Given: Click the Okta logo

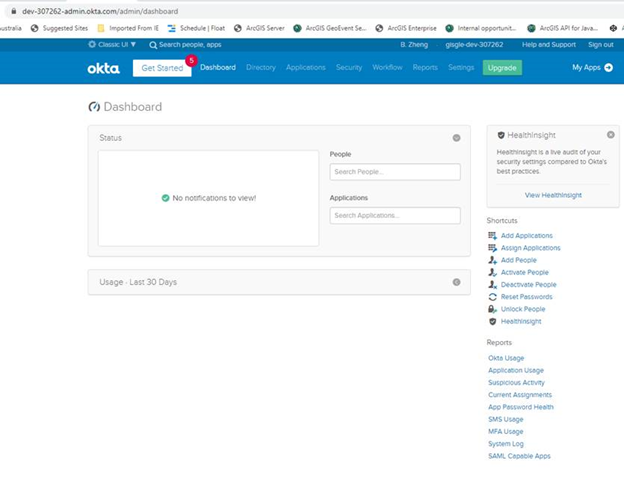Looking at the screenshot, I should pyautogui.click(x=103, y=68).
